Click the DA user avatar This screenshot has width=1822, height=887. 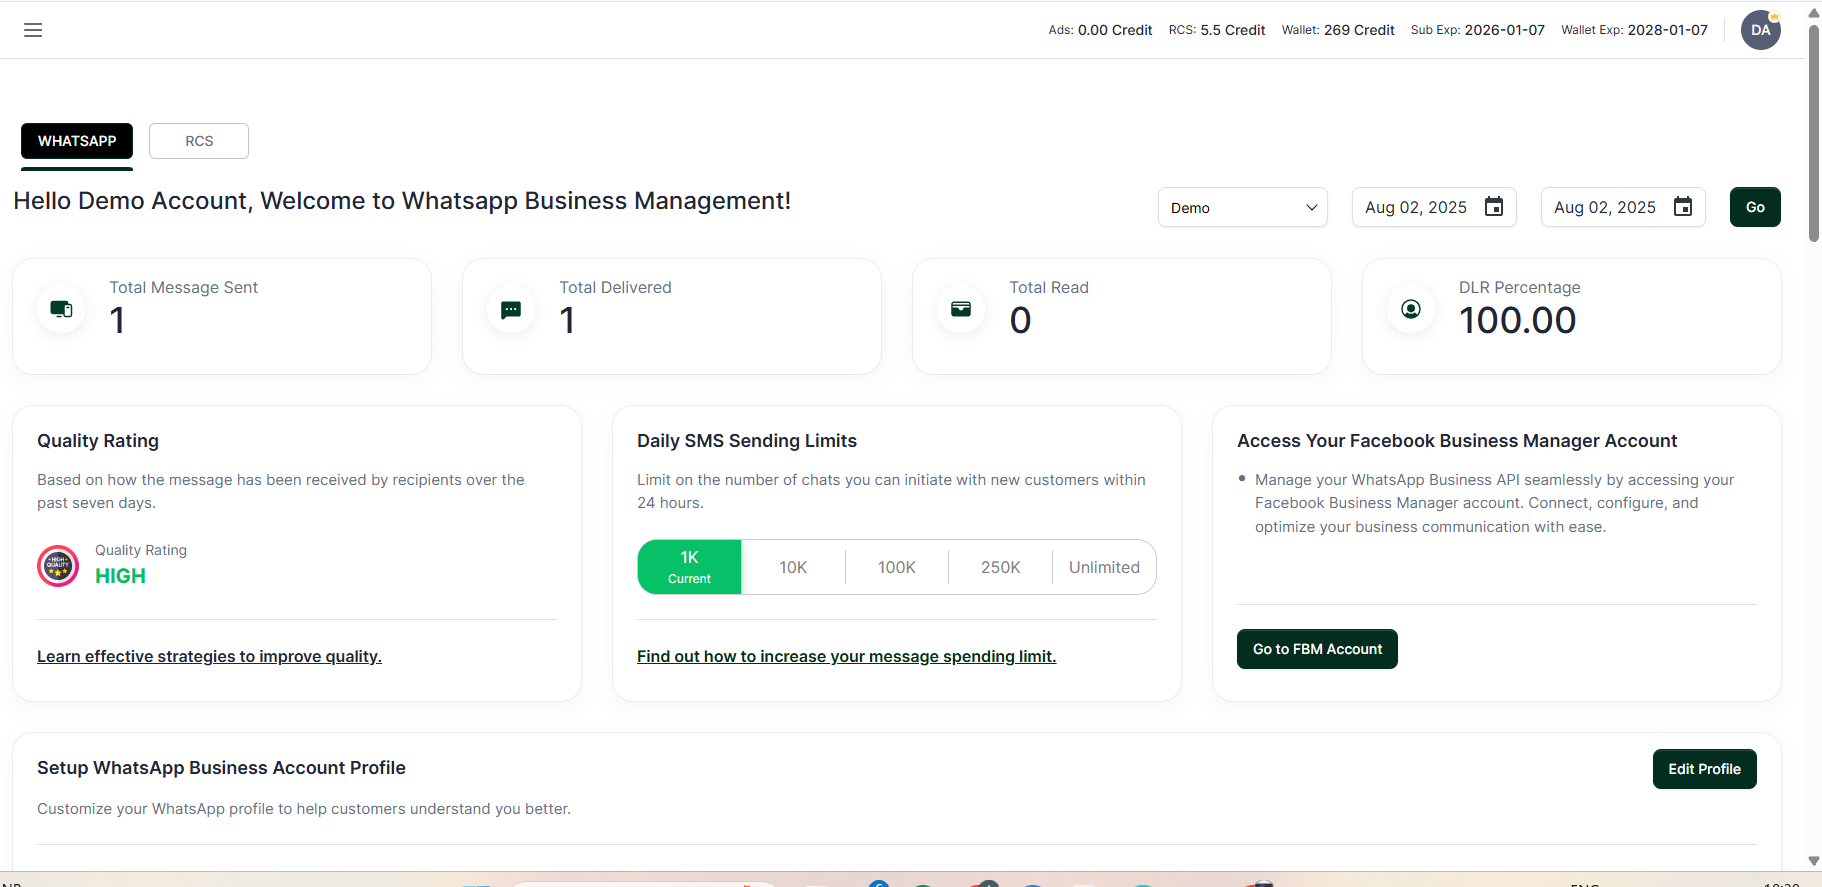point(1760,30)
